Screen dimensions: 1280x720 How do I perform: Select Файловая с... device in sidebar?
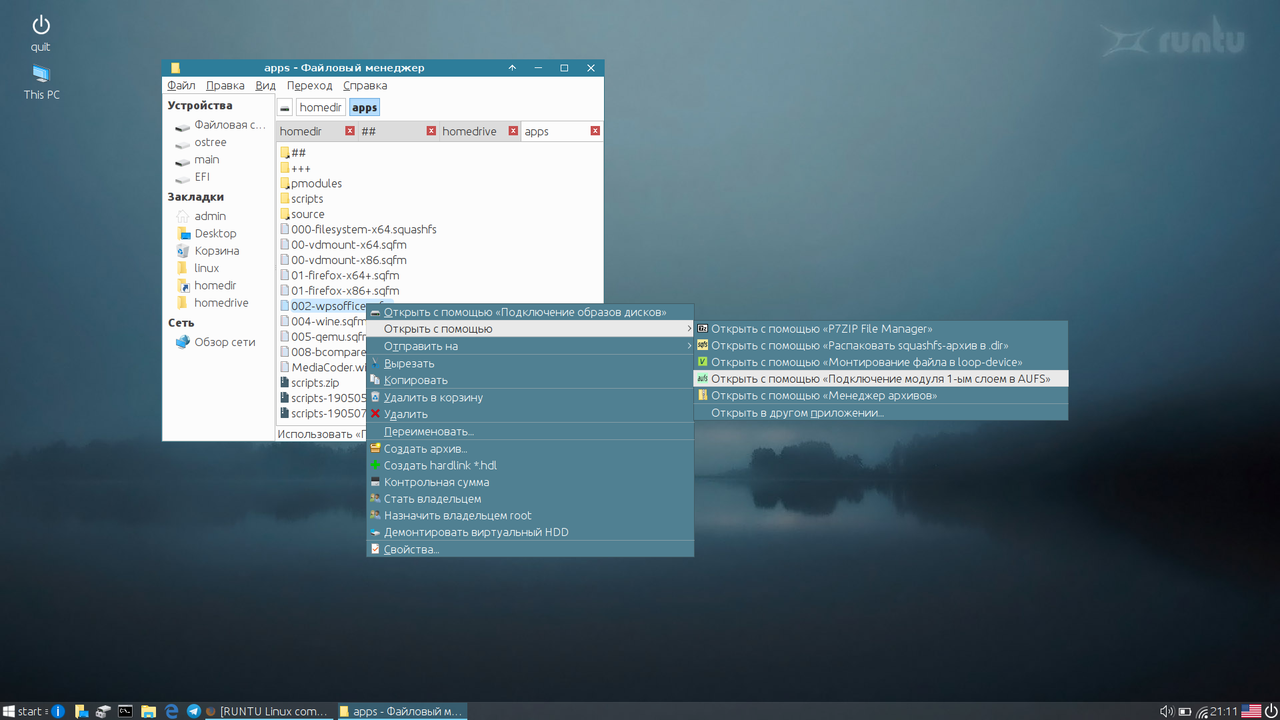[220, 125]
